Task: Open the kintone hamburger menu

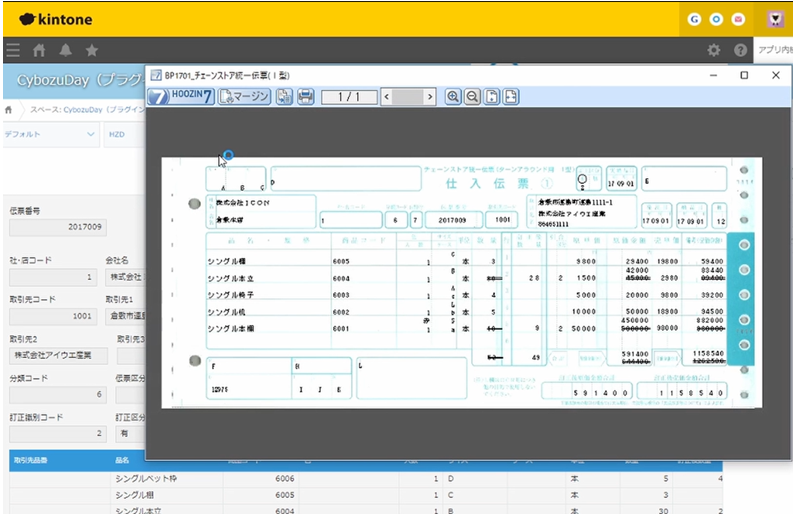Action: 13,50
